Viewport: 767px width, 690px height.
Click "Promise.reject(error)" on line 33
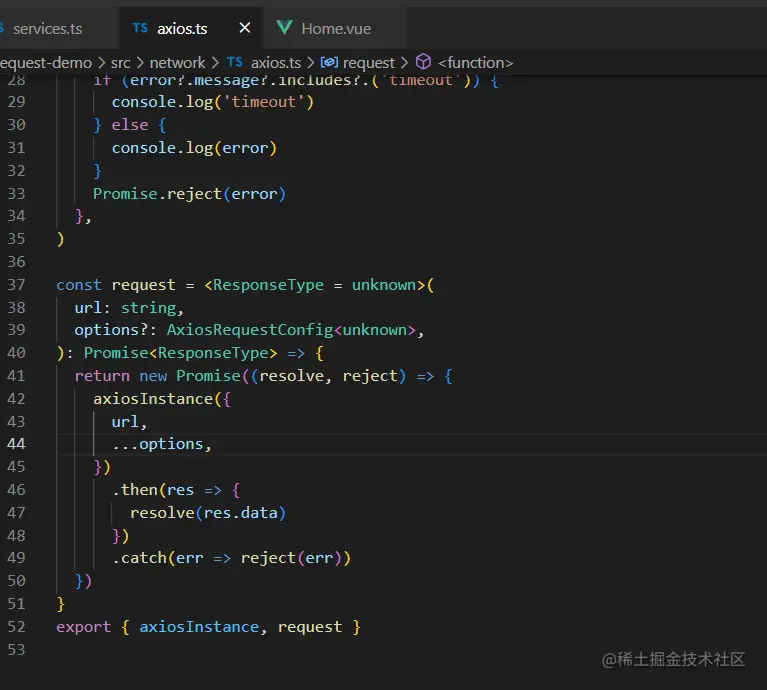pos(189,194)
